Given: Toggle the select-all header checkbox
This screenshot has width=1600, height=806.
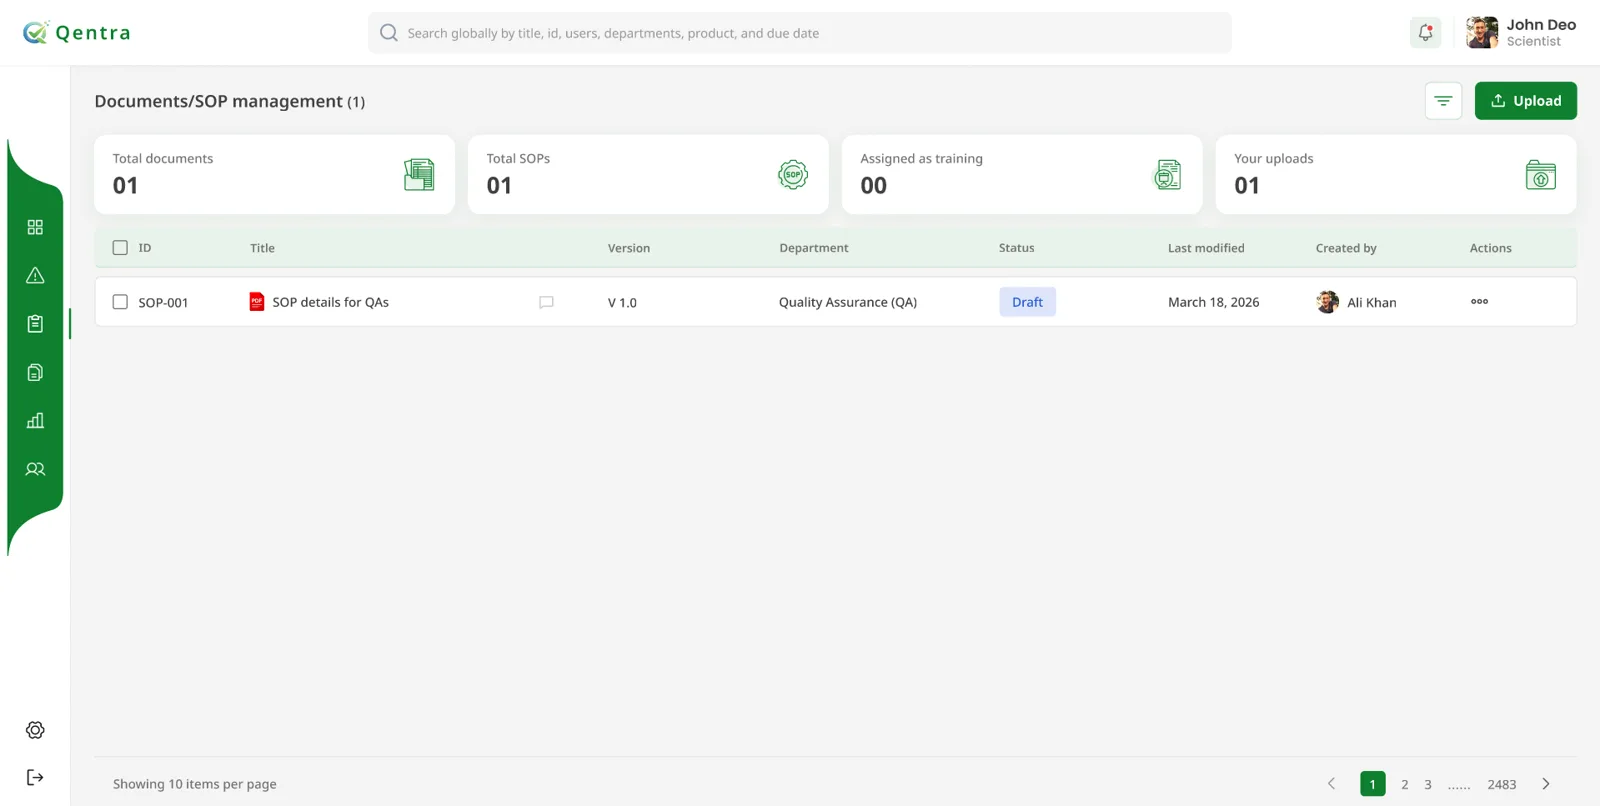Looking at the screenshot, I should [120, 248].
